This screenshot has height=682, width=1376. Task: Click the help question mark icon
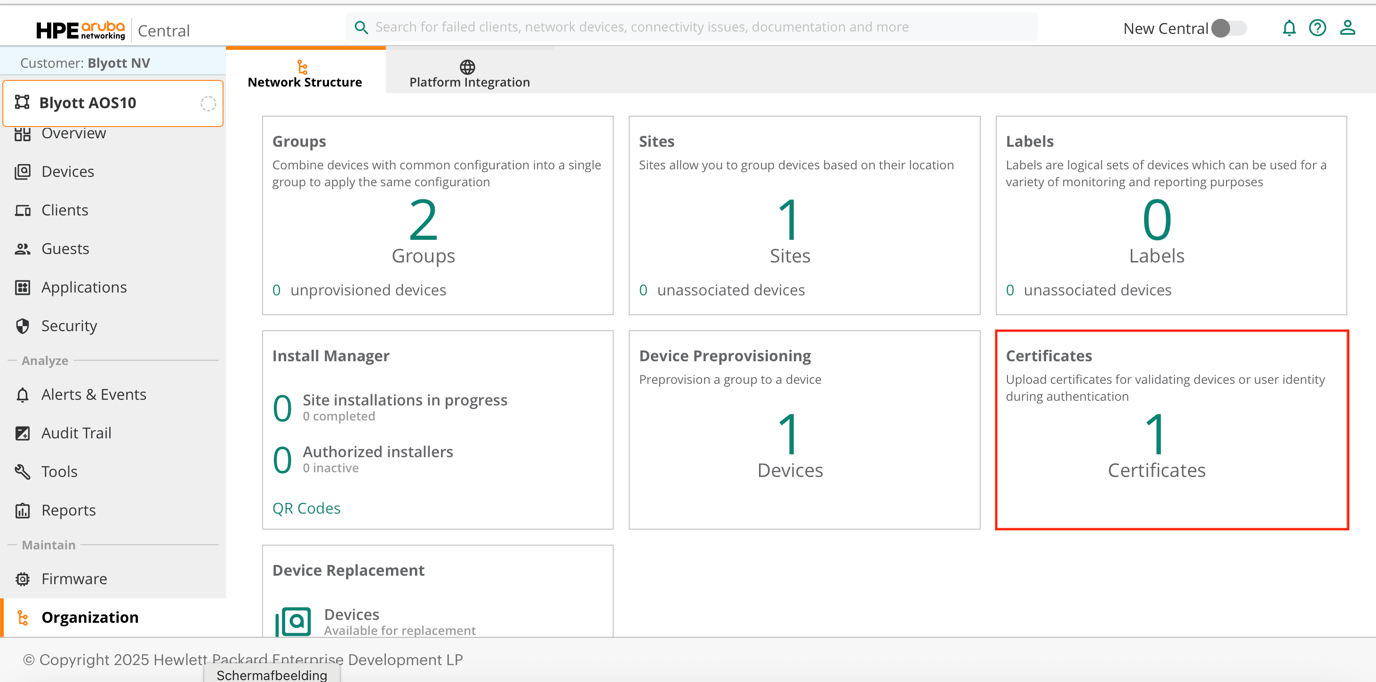1318,27
